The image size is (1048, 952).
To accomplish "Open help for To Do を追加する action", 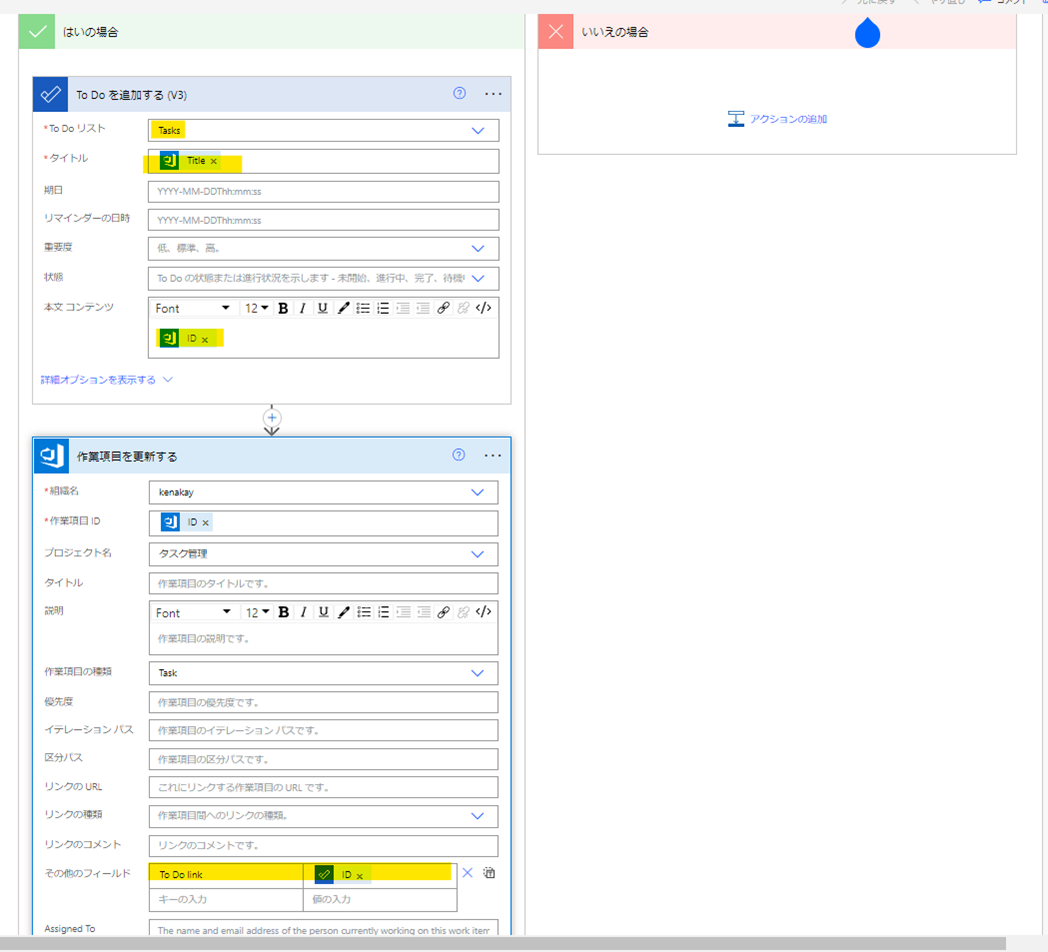I will point(459,94).
